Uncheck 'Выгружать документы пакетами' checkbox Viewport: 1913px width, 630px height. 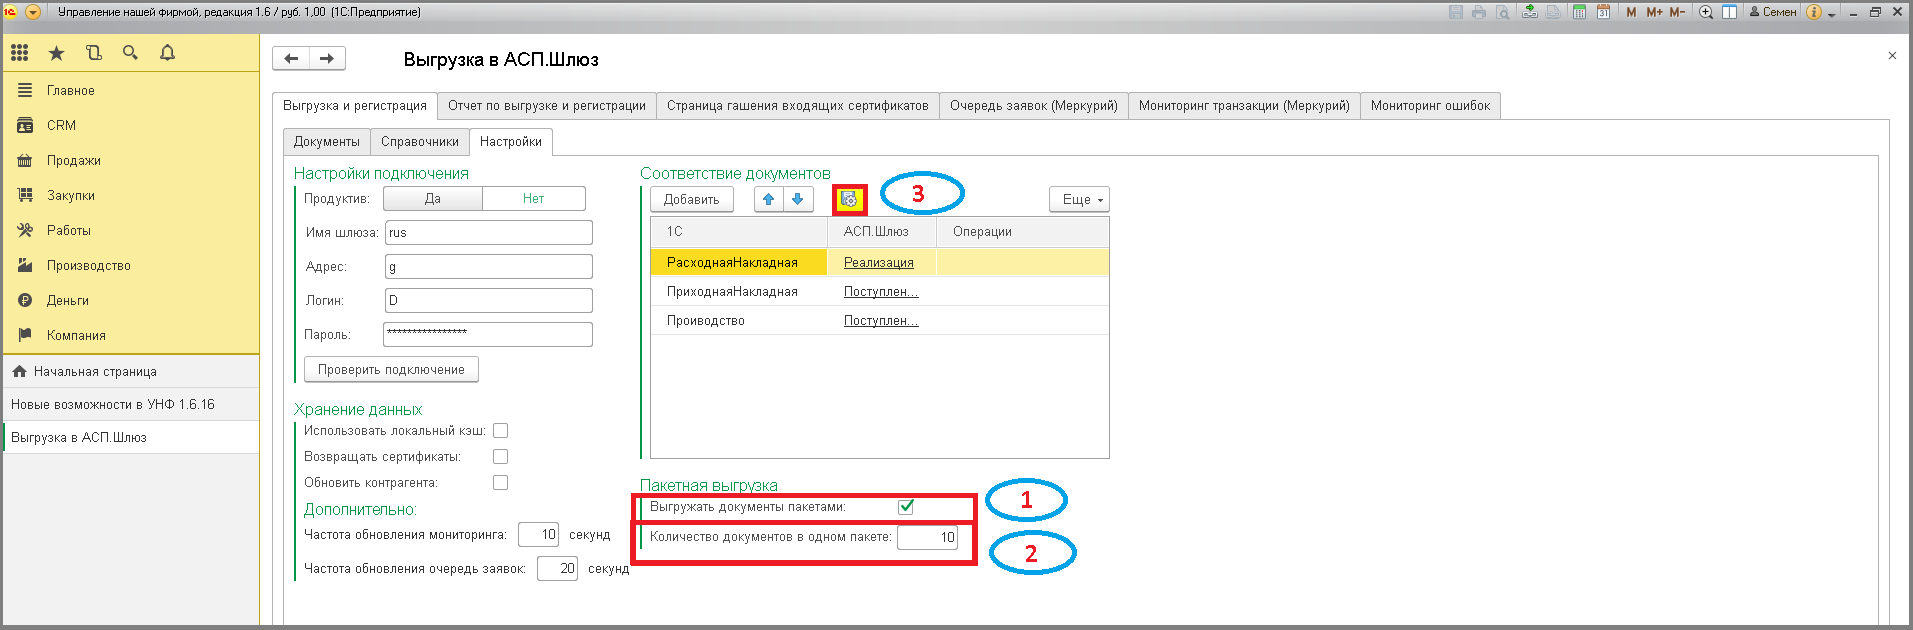[906, 506]
